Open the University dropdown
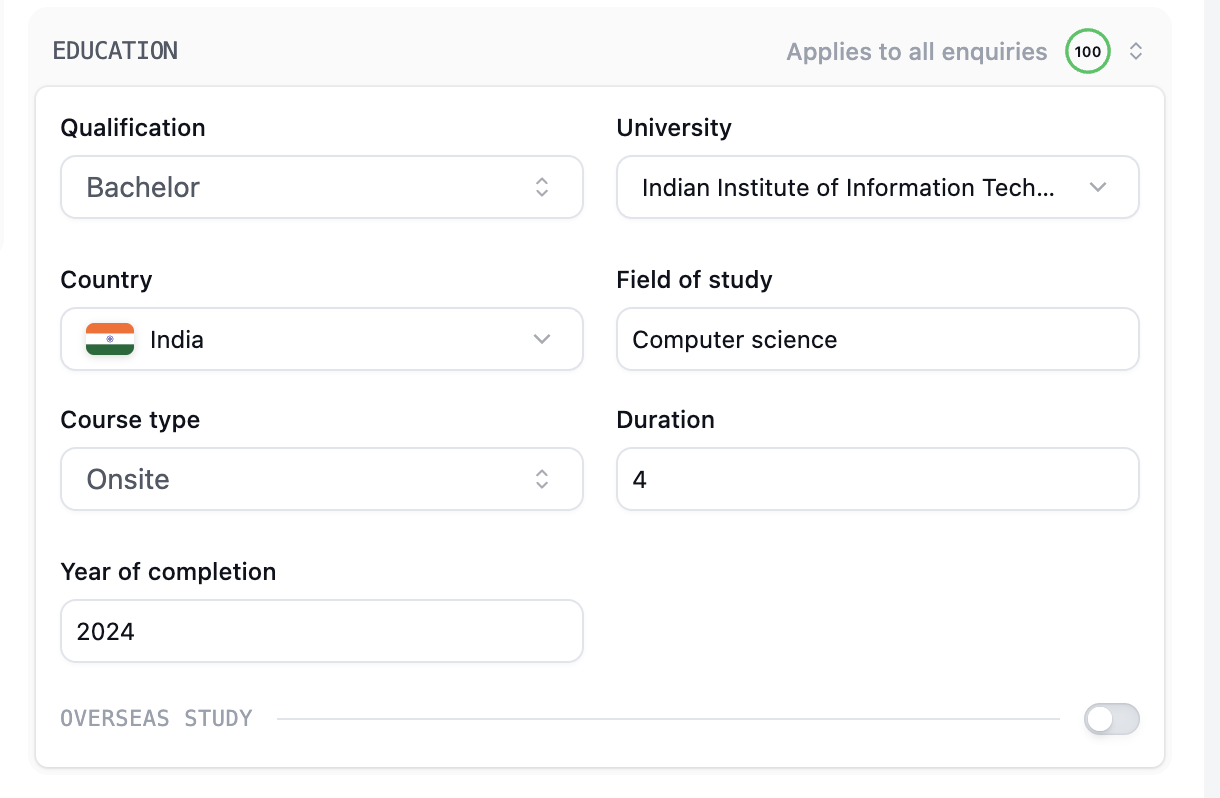Viewport: 1220px width, 798px height. point(878,187)
